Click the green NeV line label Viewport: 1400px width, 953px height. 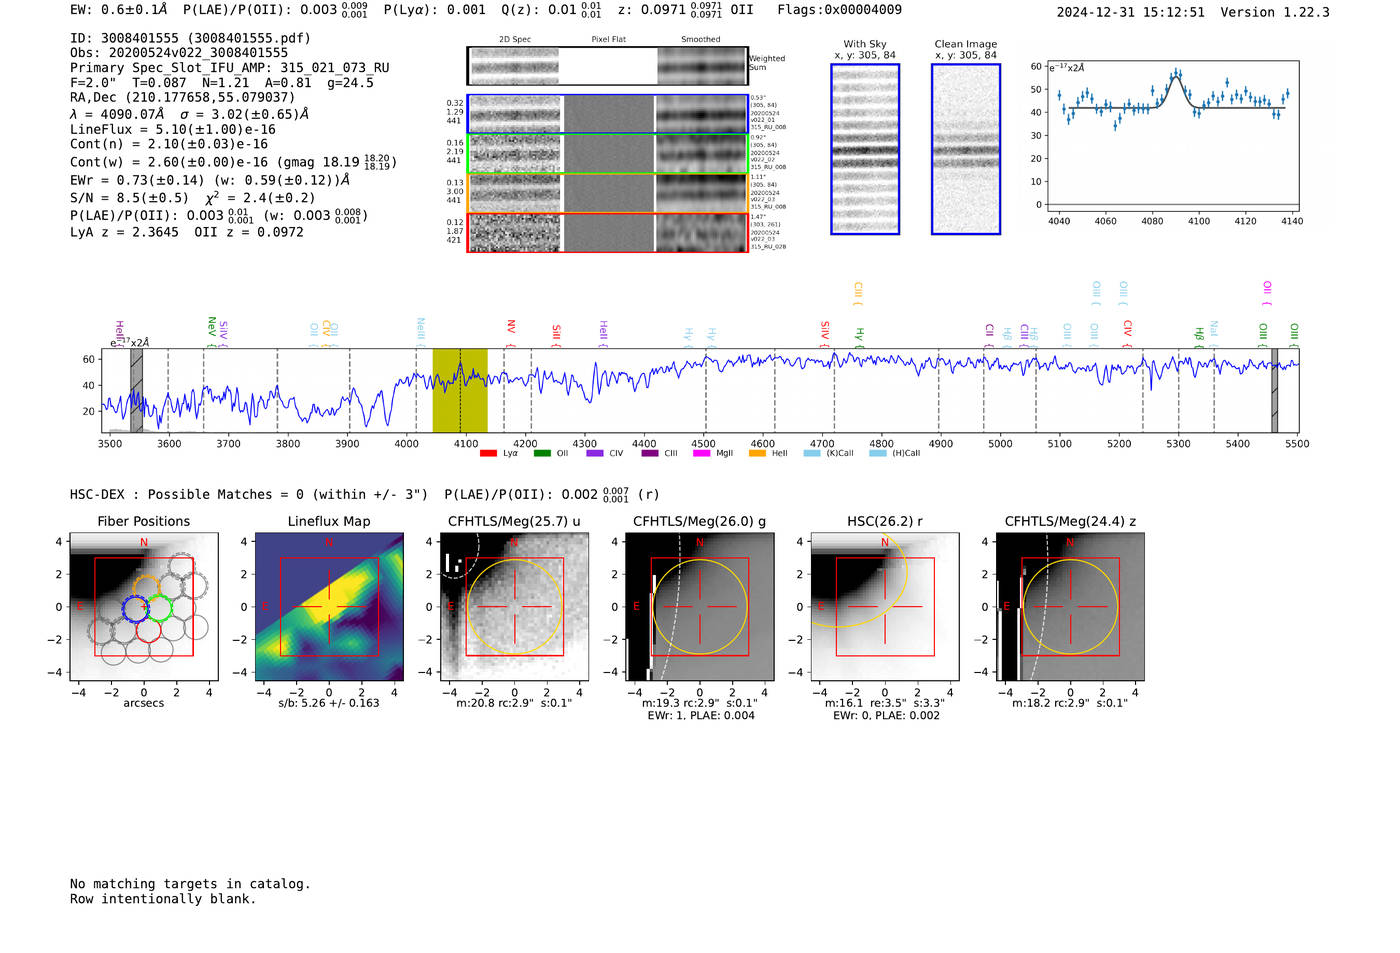212,326
